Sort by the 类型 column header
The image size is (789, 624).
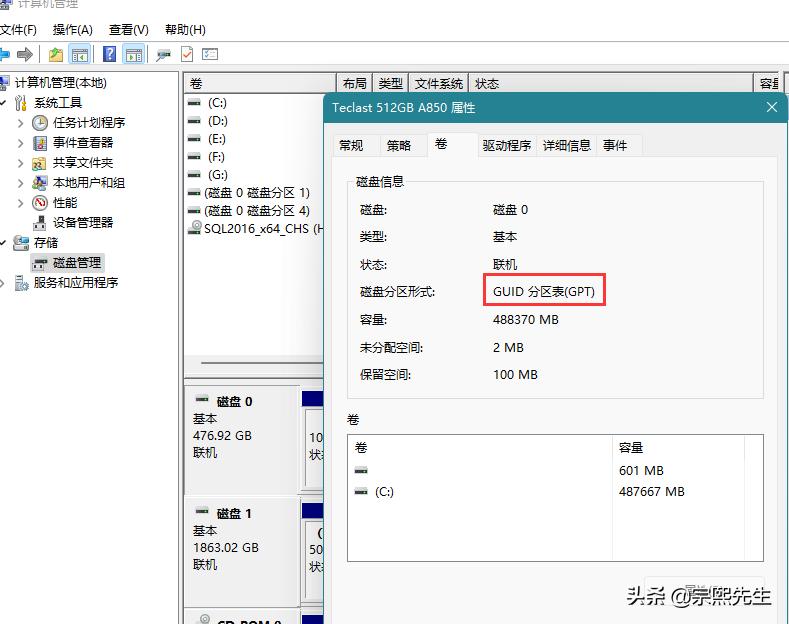(x=390, y=84)
